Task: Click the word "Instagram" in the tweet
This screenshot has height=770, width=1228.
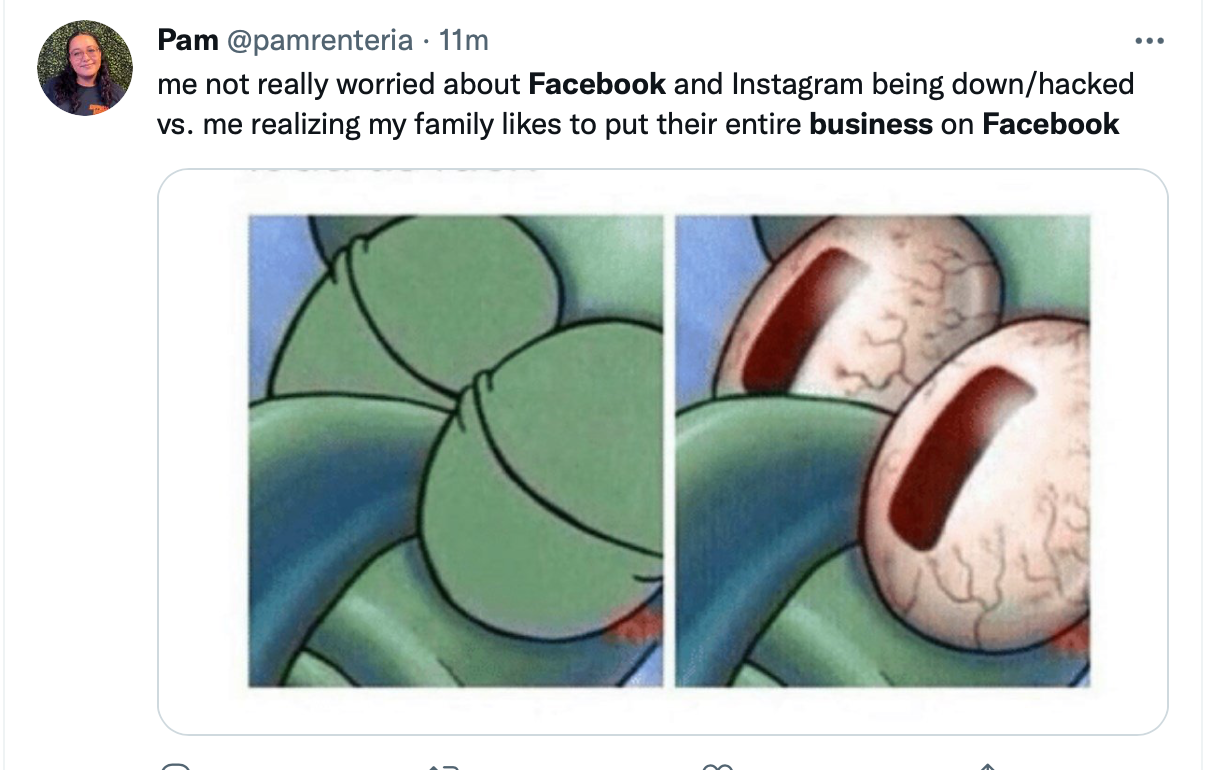Action: (x=791, y=83)
